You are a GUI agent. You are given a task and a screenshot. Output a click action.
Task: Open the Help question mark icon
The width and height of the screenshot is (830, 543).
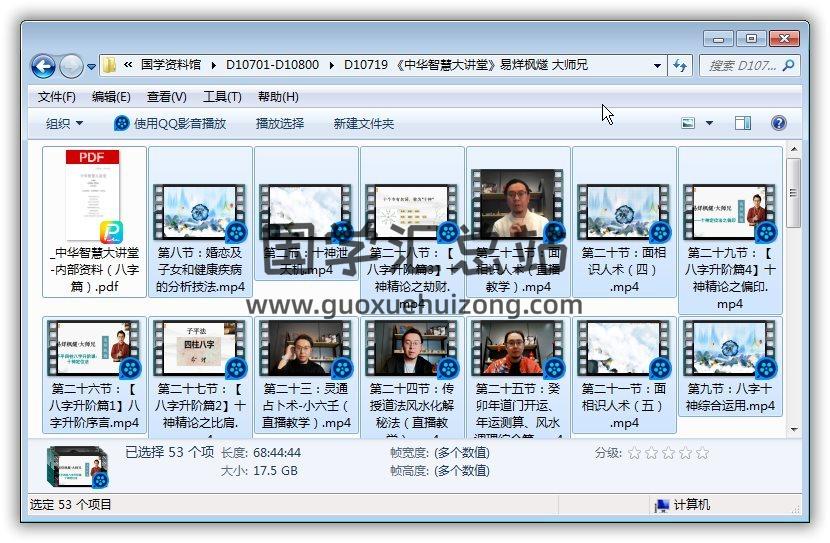tap(779, 123)
